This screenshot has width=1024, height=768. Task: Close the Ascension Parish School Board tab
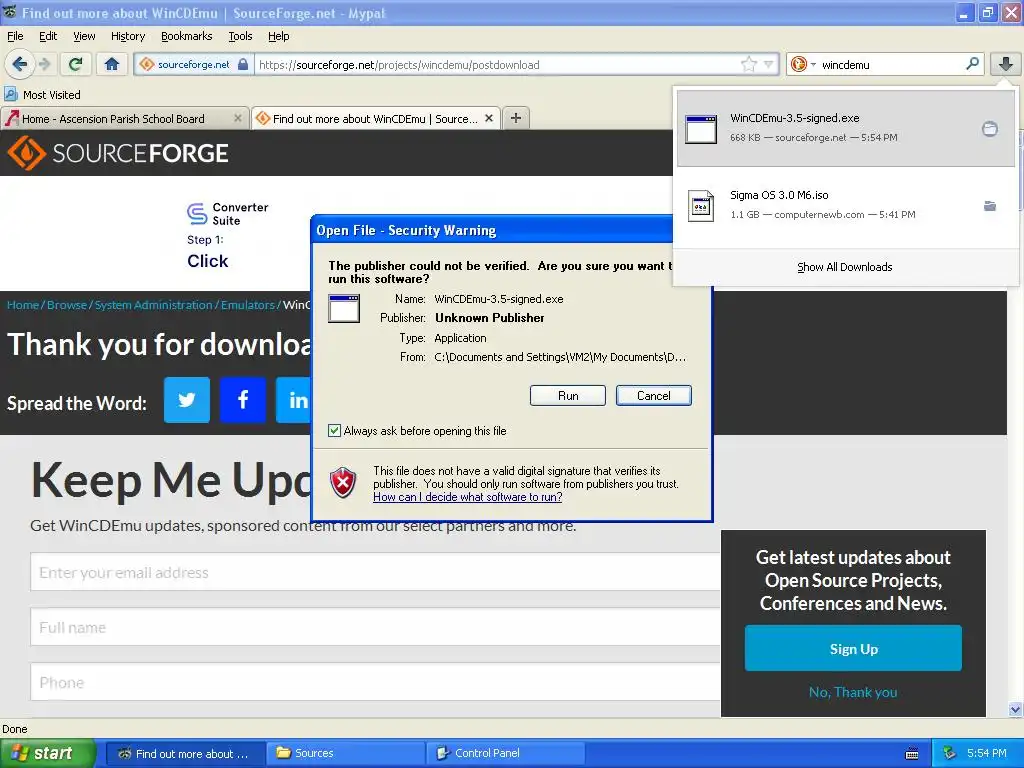(x=238, y=118)
